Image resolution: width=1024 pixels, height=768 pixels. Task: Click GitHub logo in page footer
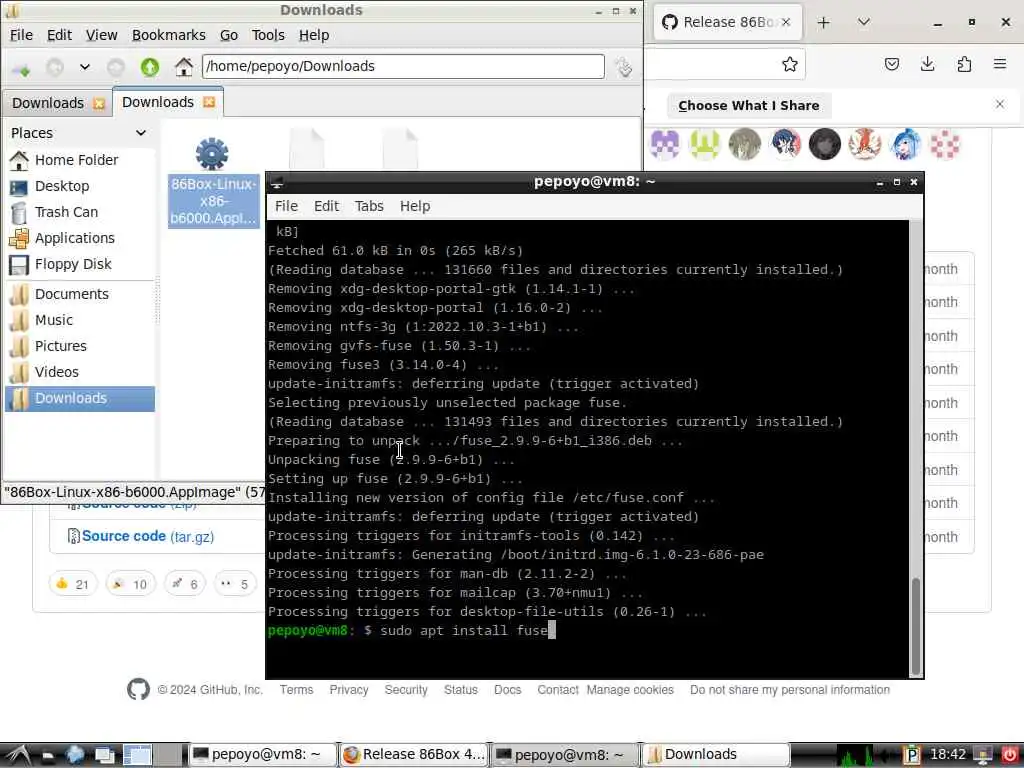[138, 689]
